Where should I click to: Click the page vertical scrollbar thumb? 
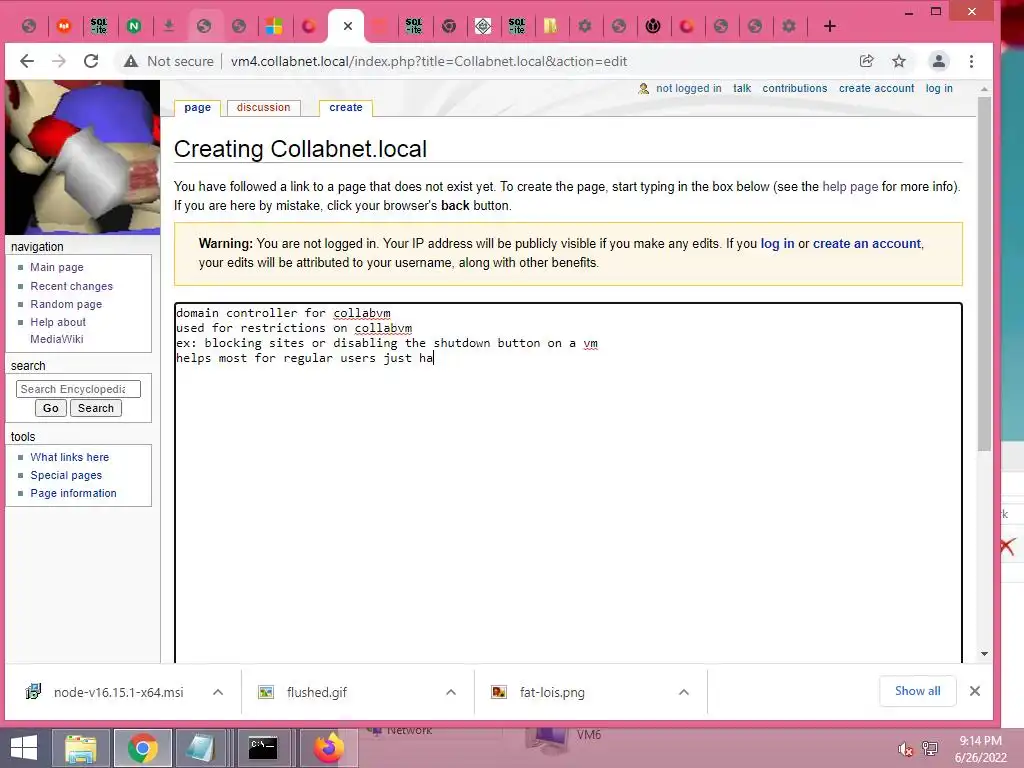click(984, 274)
